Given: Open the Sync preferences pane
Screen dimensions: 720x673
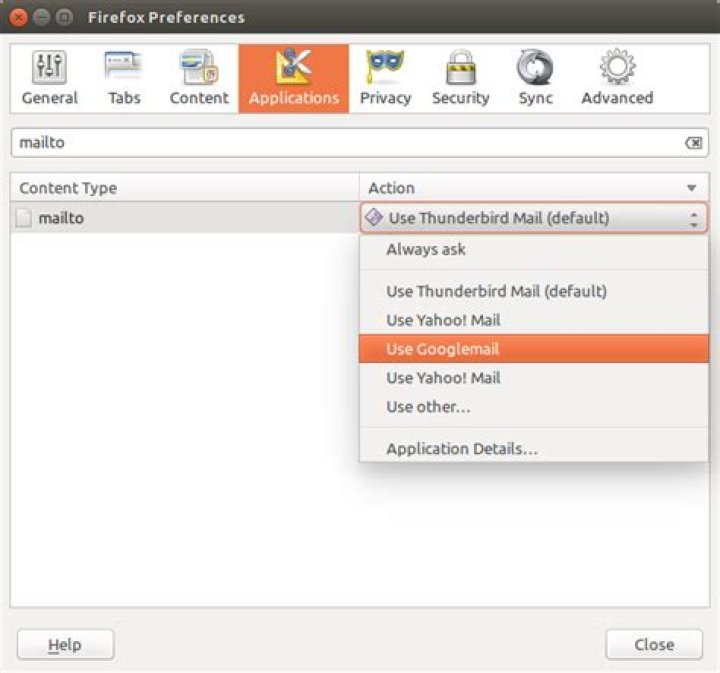Looking at the screenshot, I should pyautogui.click(x=535, y=79).
